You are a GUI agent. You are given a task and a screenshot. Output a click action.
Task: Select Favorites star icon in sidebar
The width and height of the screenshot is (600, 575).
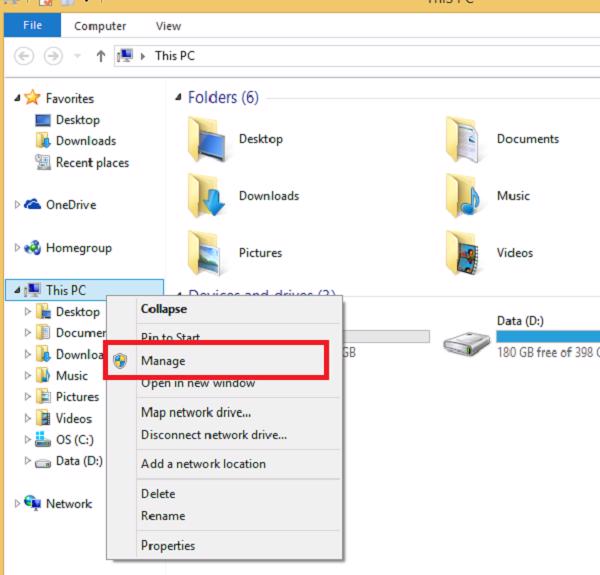click(x=32, y=97)
